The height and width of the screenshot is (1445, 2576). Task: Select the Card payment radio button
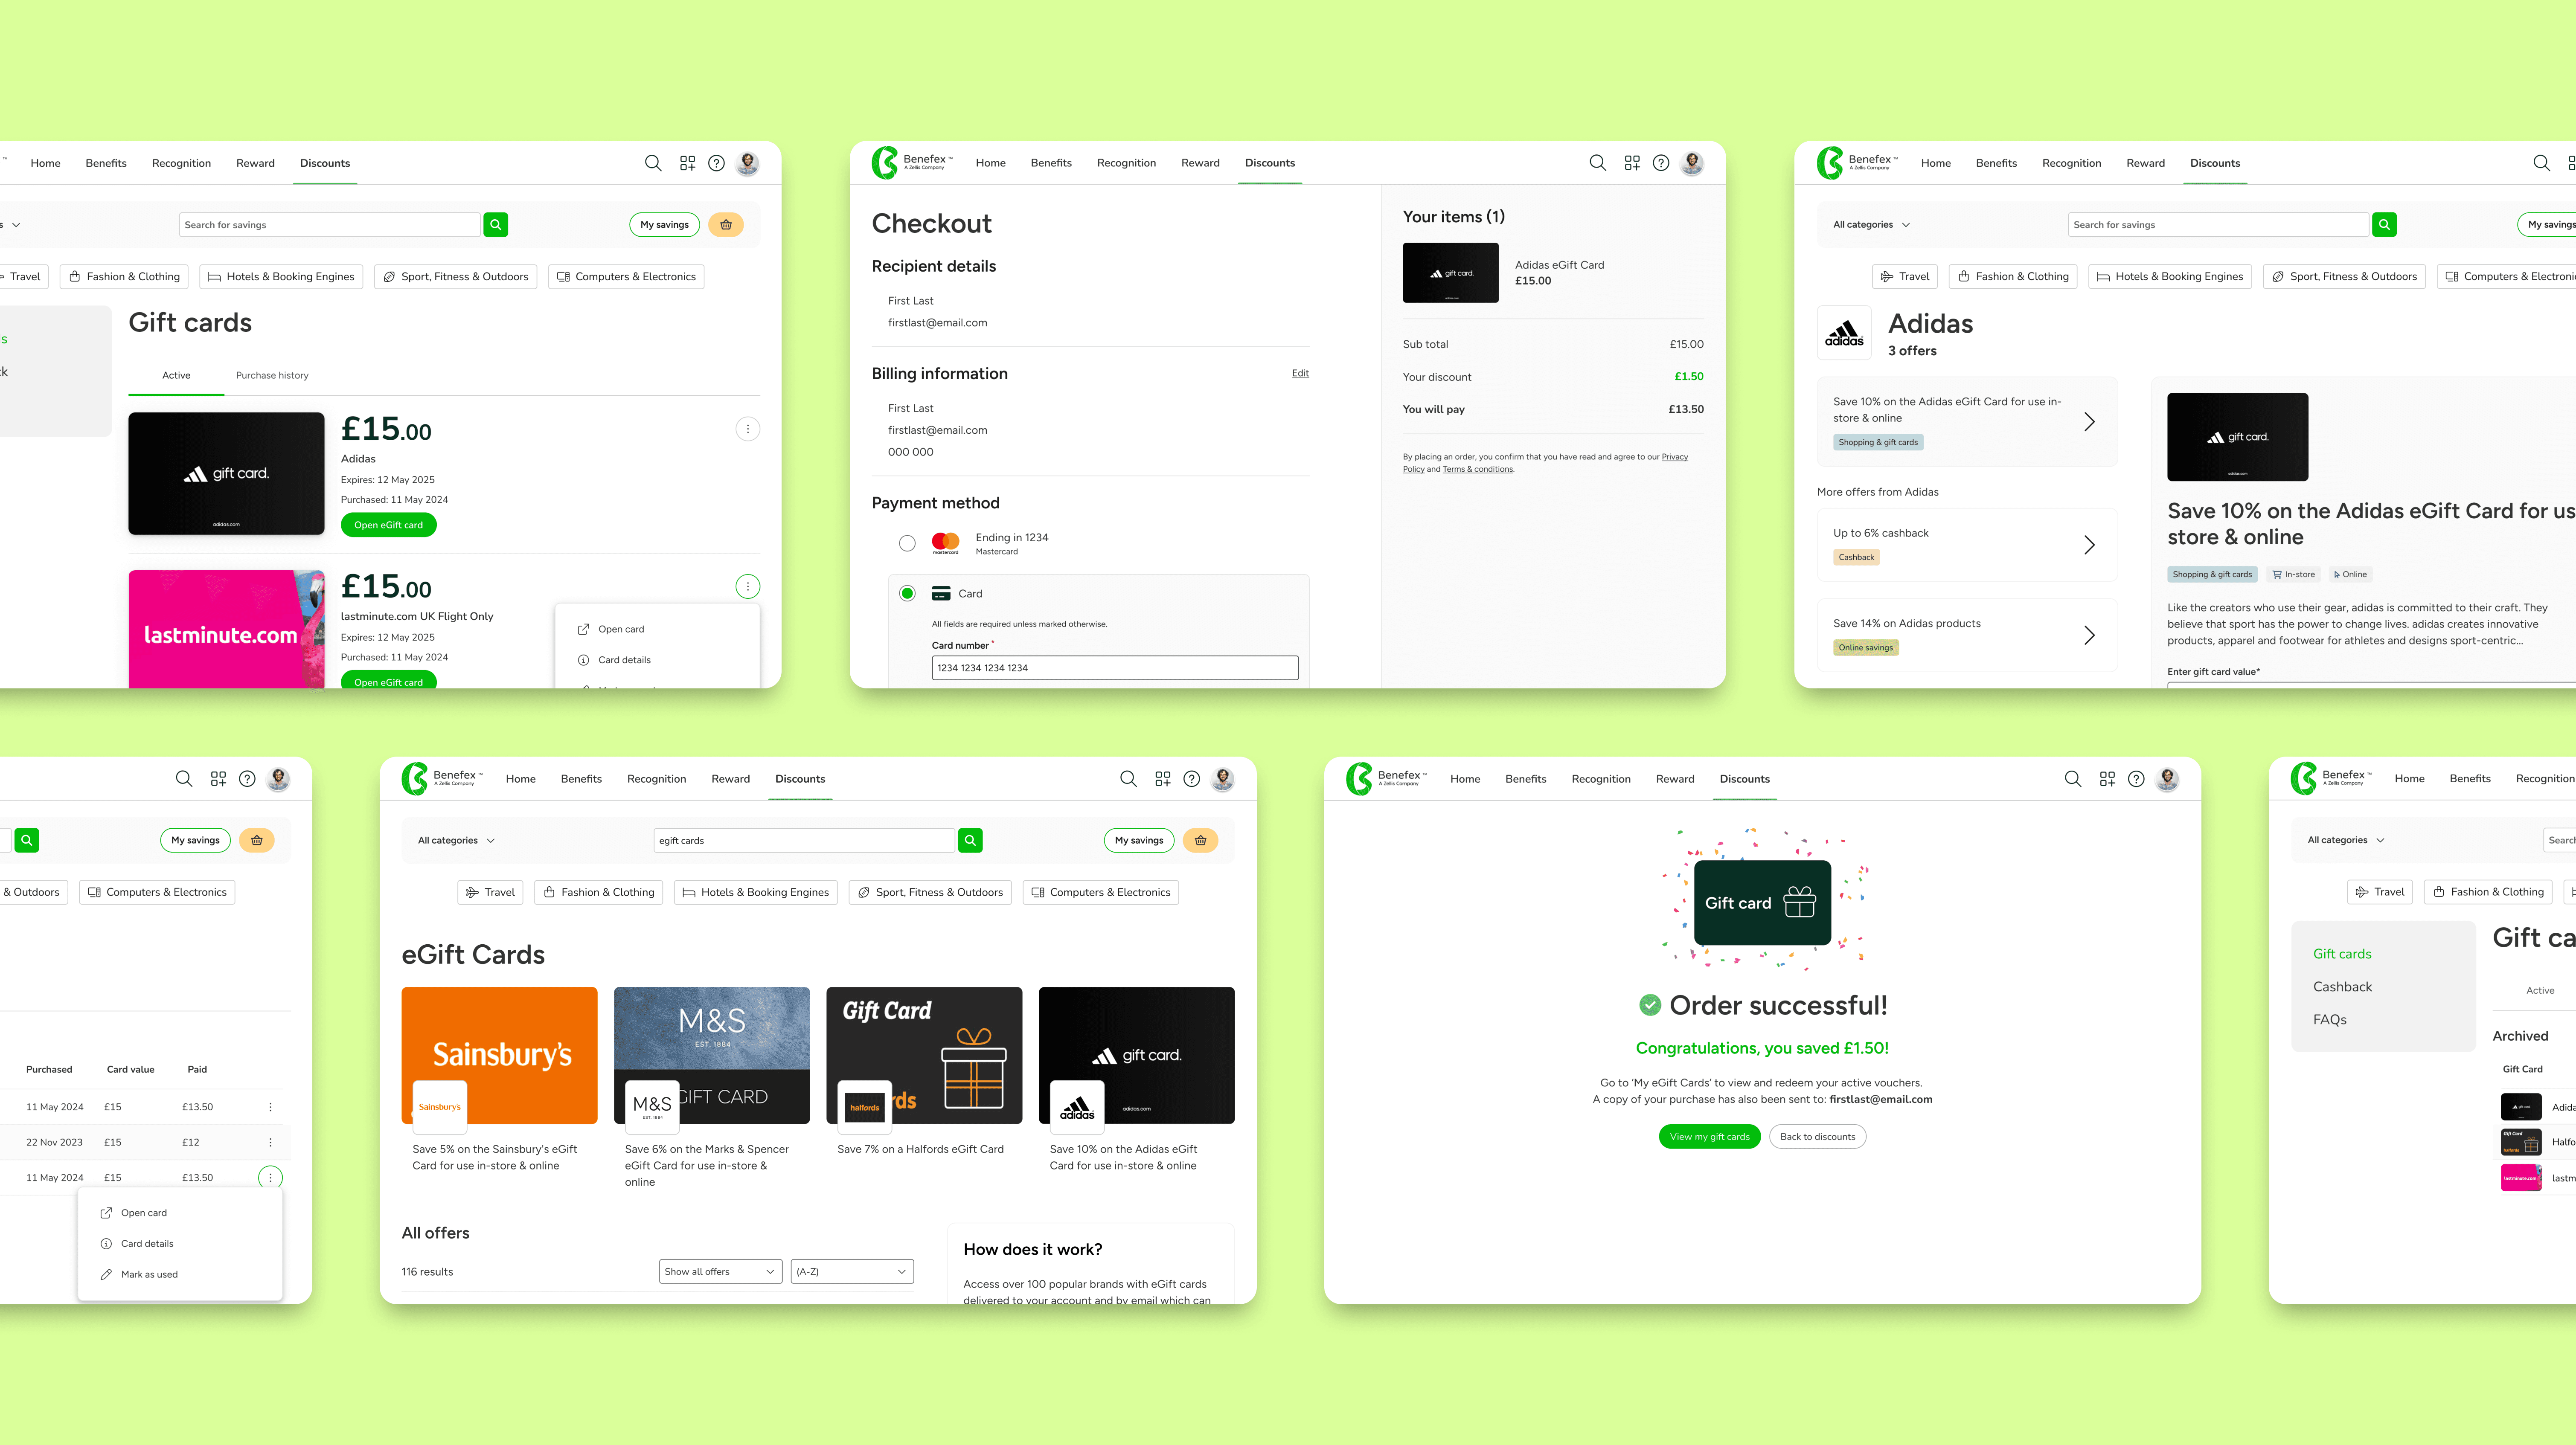point(907,593)
